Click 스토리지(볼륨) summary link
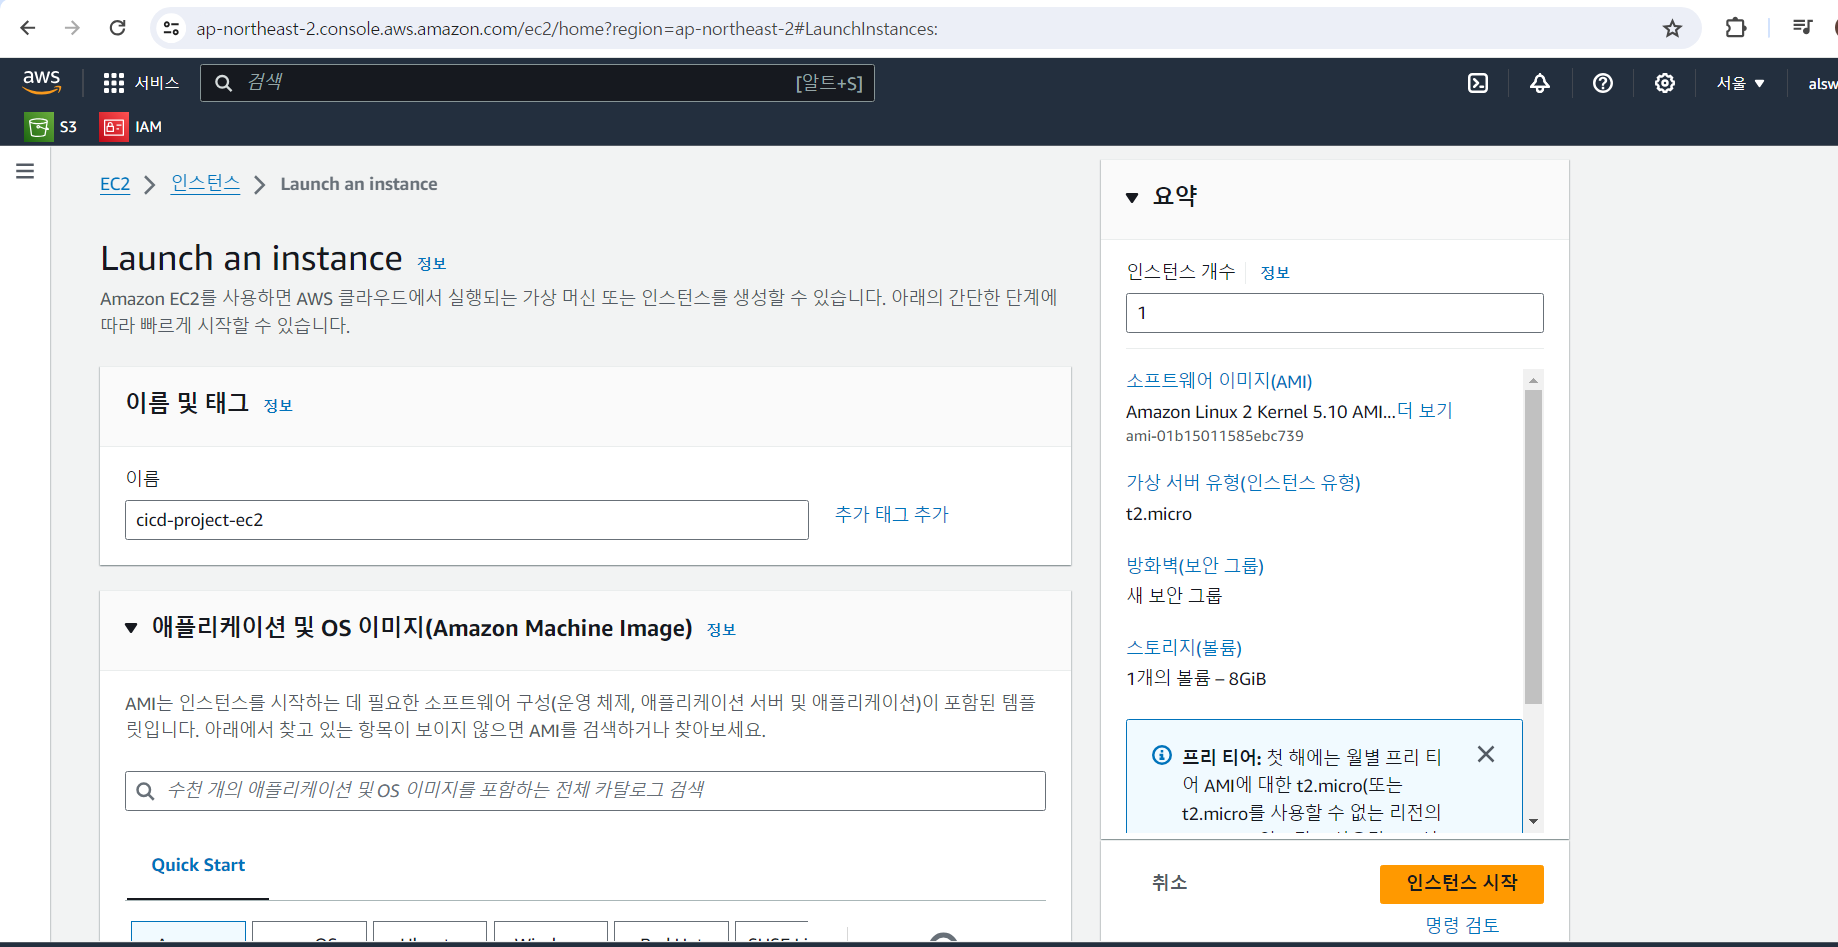This screenshot has width=1838, height=947. (1184, 648)
